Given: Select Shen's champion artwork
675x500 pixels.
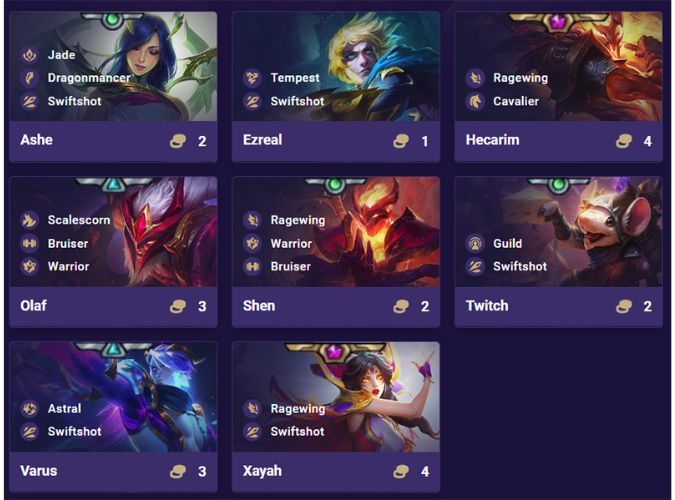Looking at the screenshot, I should pos(336,232).
